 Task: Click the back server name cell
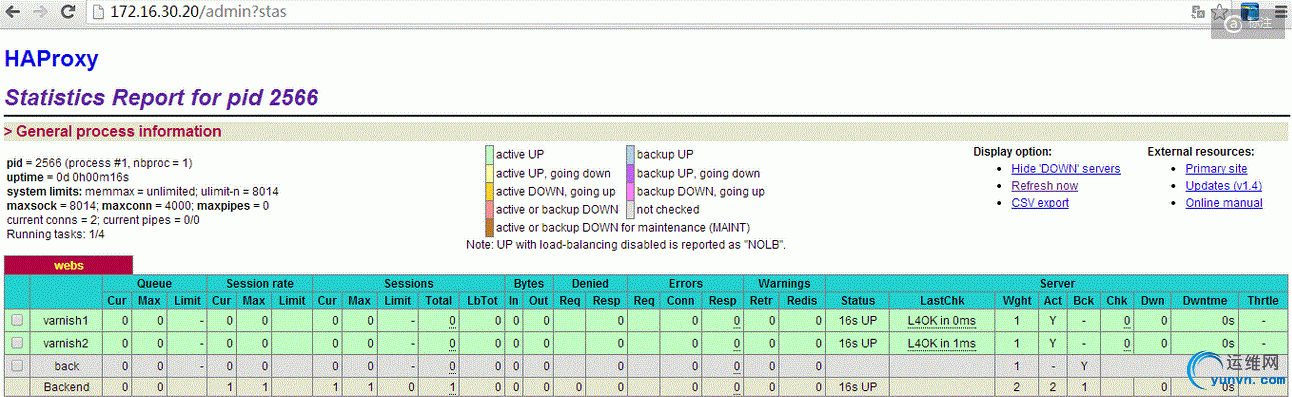(67, 366)
